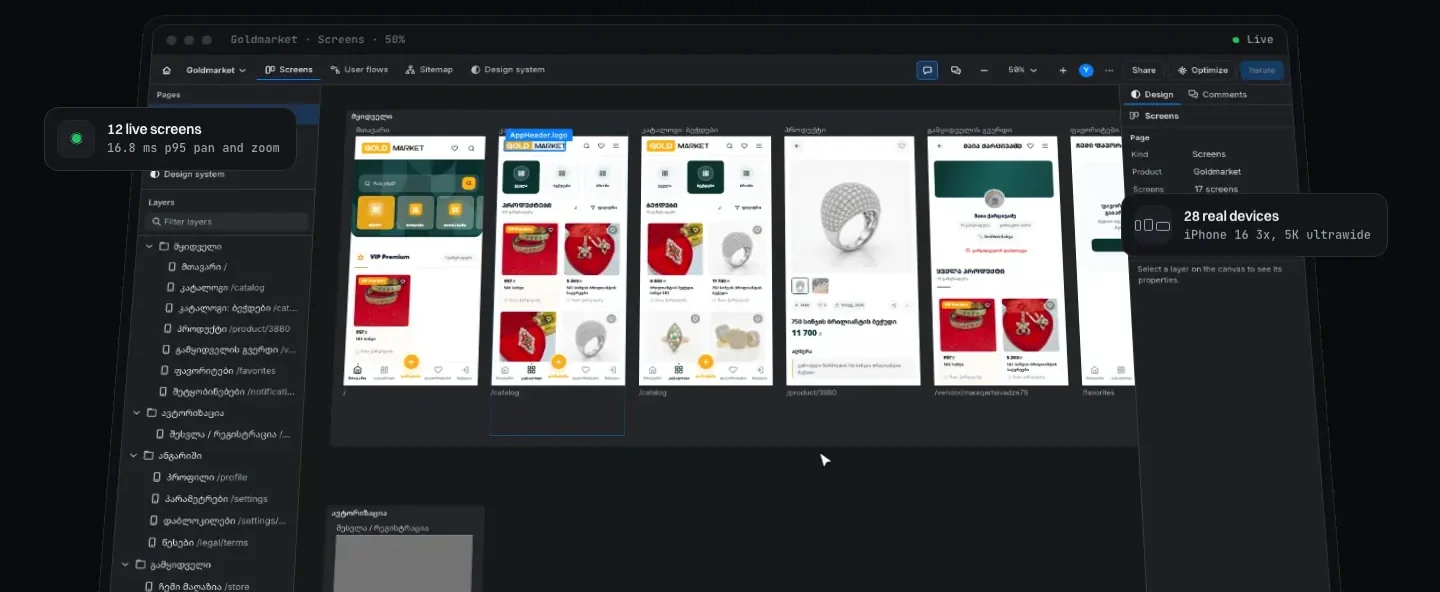This screenshot has height=592, width=1440.
Task: Click the AppHeader.logo selection label
Action: 539,134
